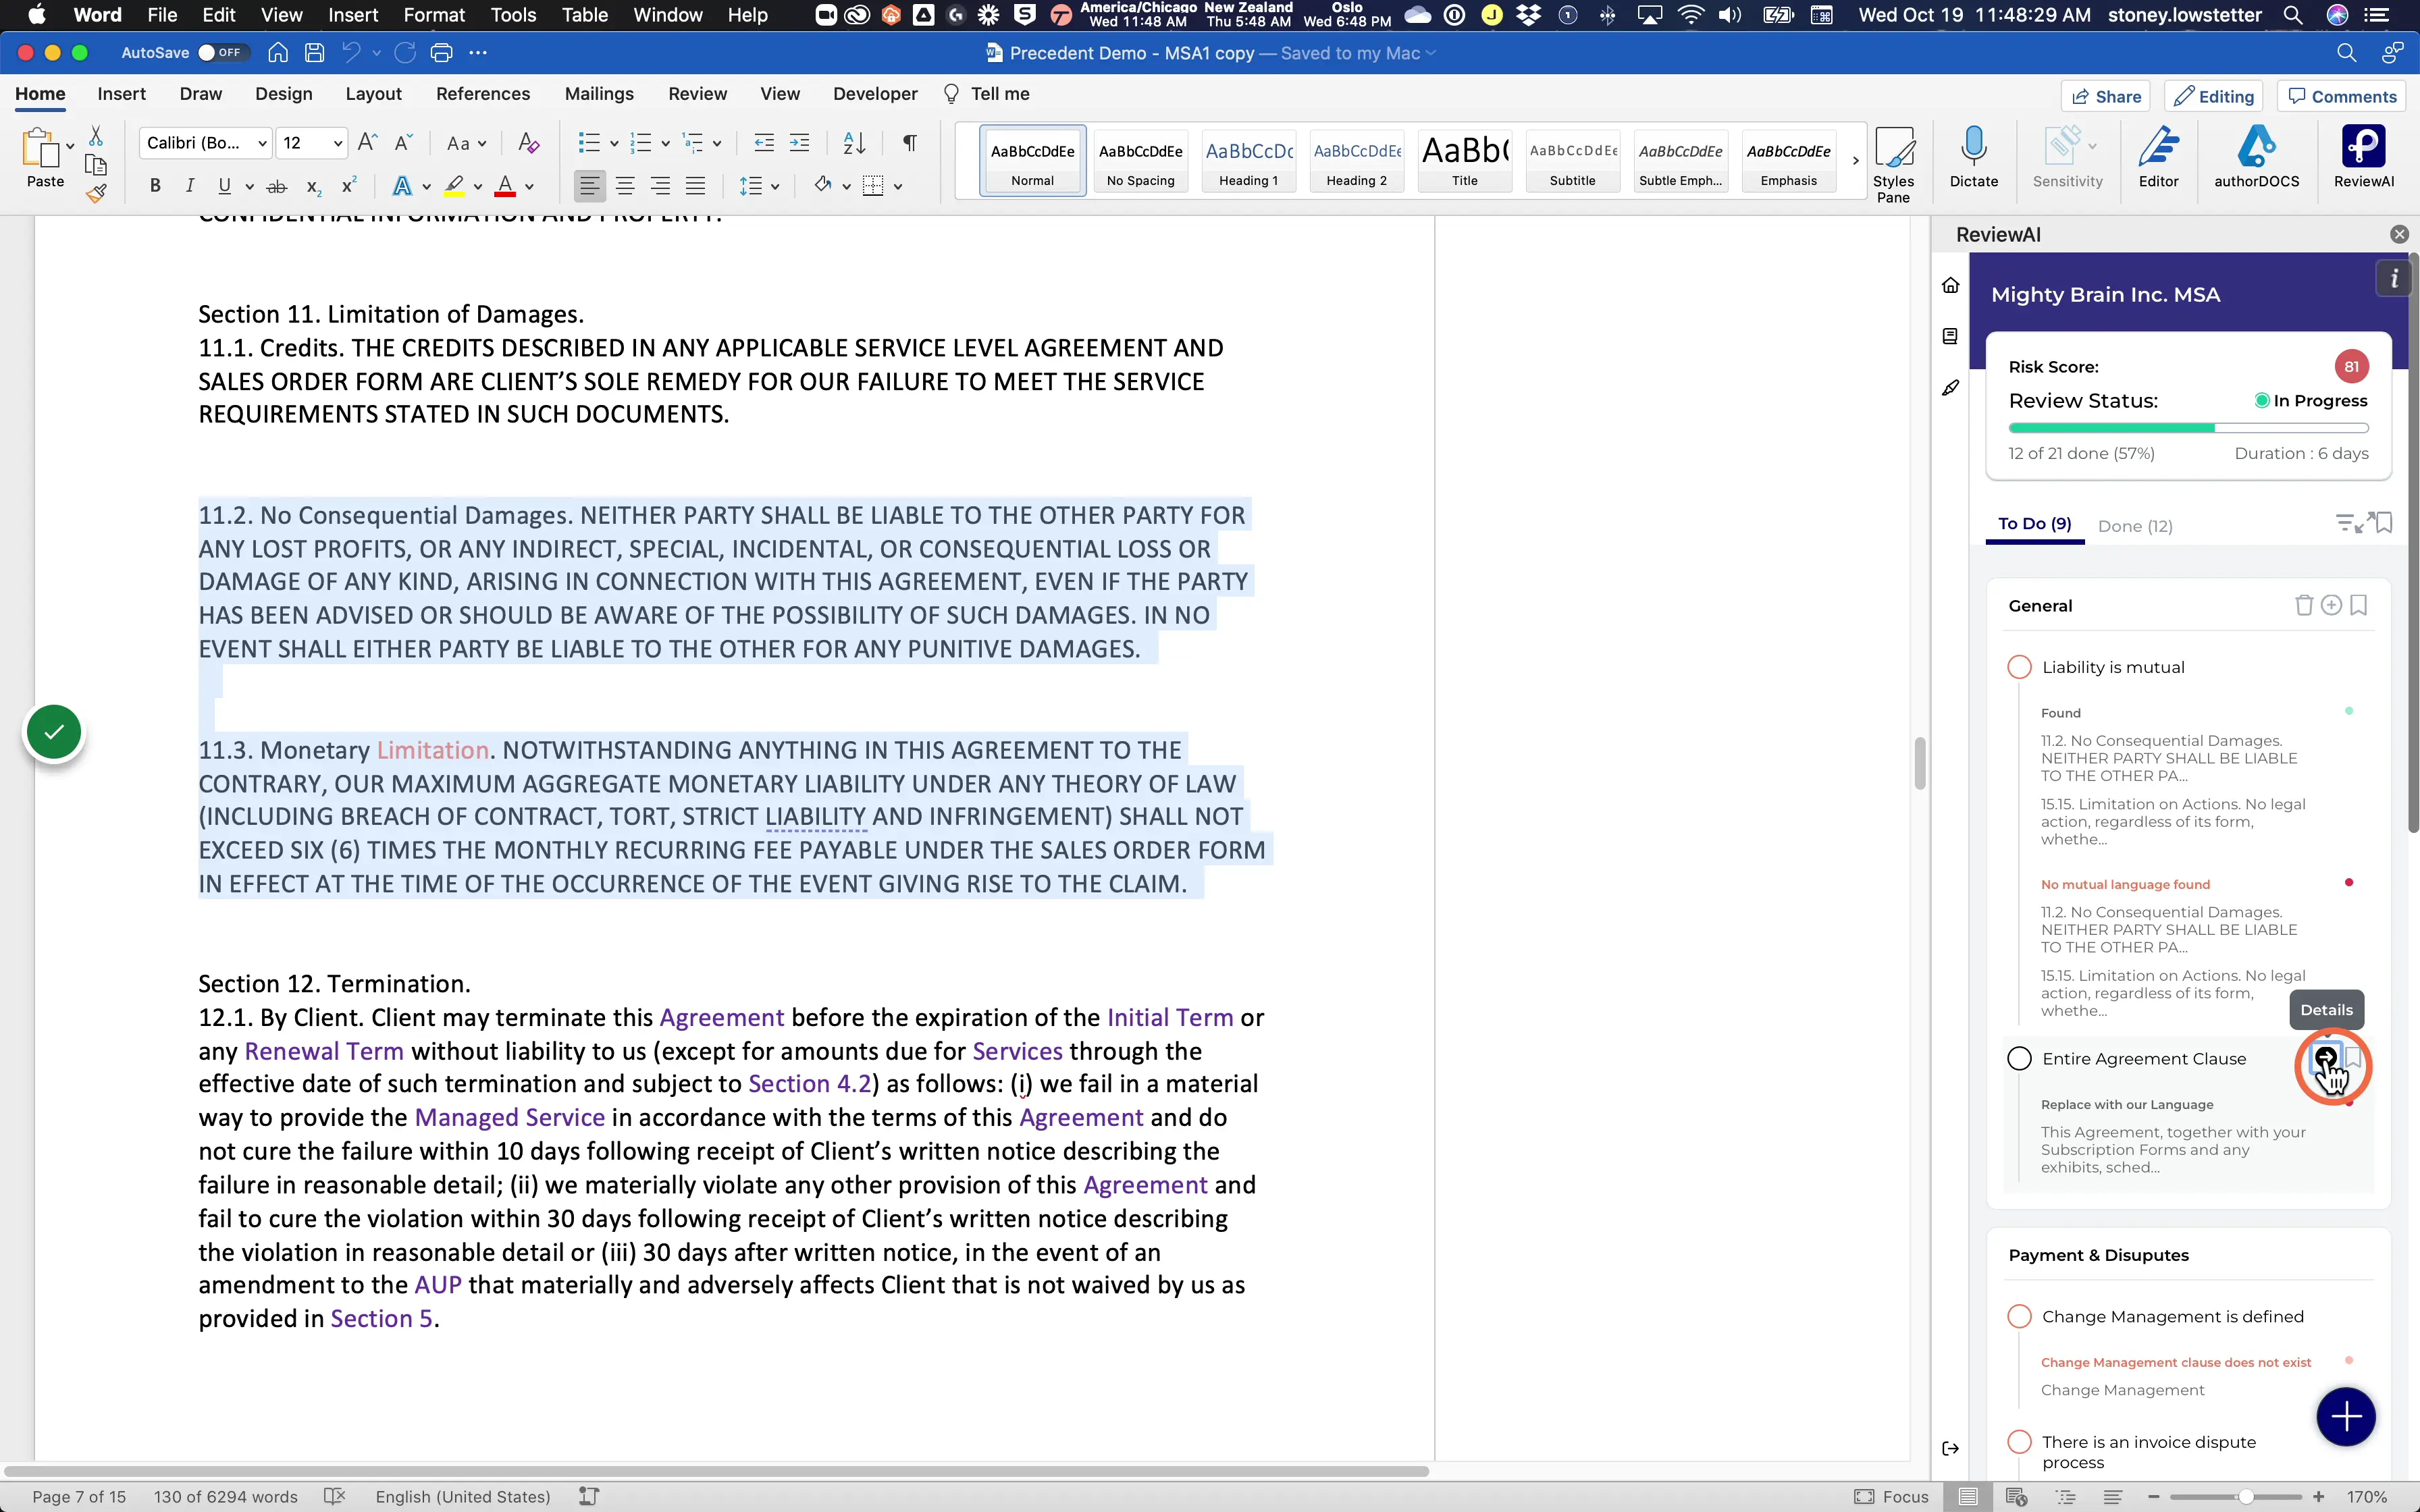Check off 'Entire Agreement Clause'

pyautogui.click(x=2019, y=1058)
